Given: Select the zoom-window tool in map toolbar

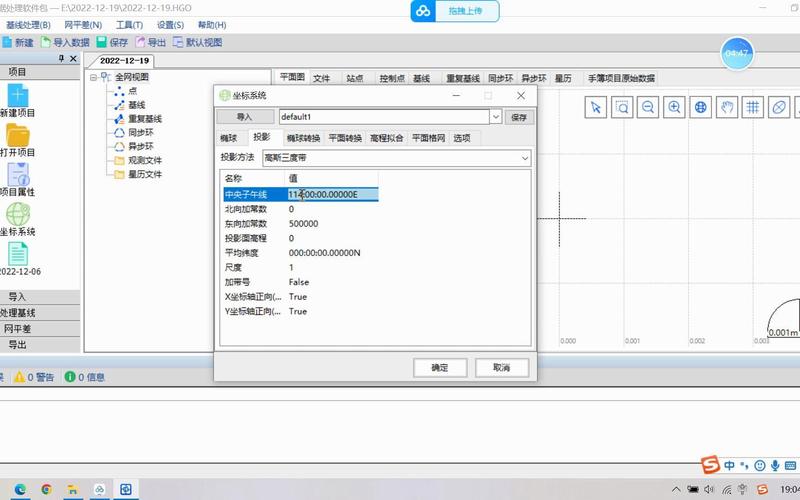Looking at the screenshot, I should pos(622,107).
